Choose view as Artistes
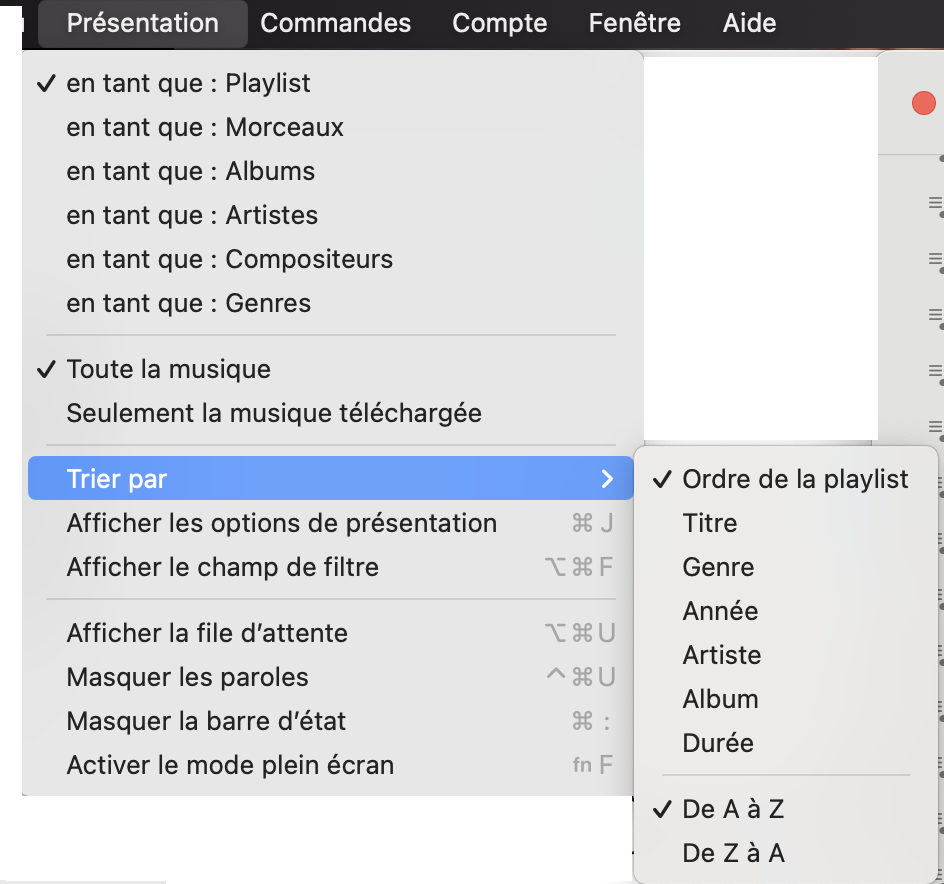This screenshot has width=944, height=884. pos(192,215)
